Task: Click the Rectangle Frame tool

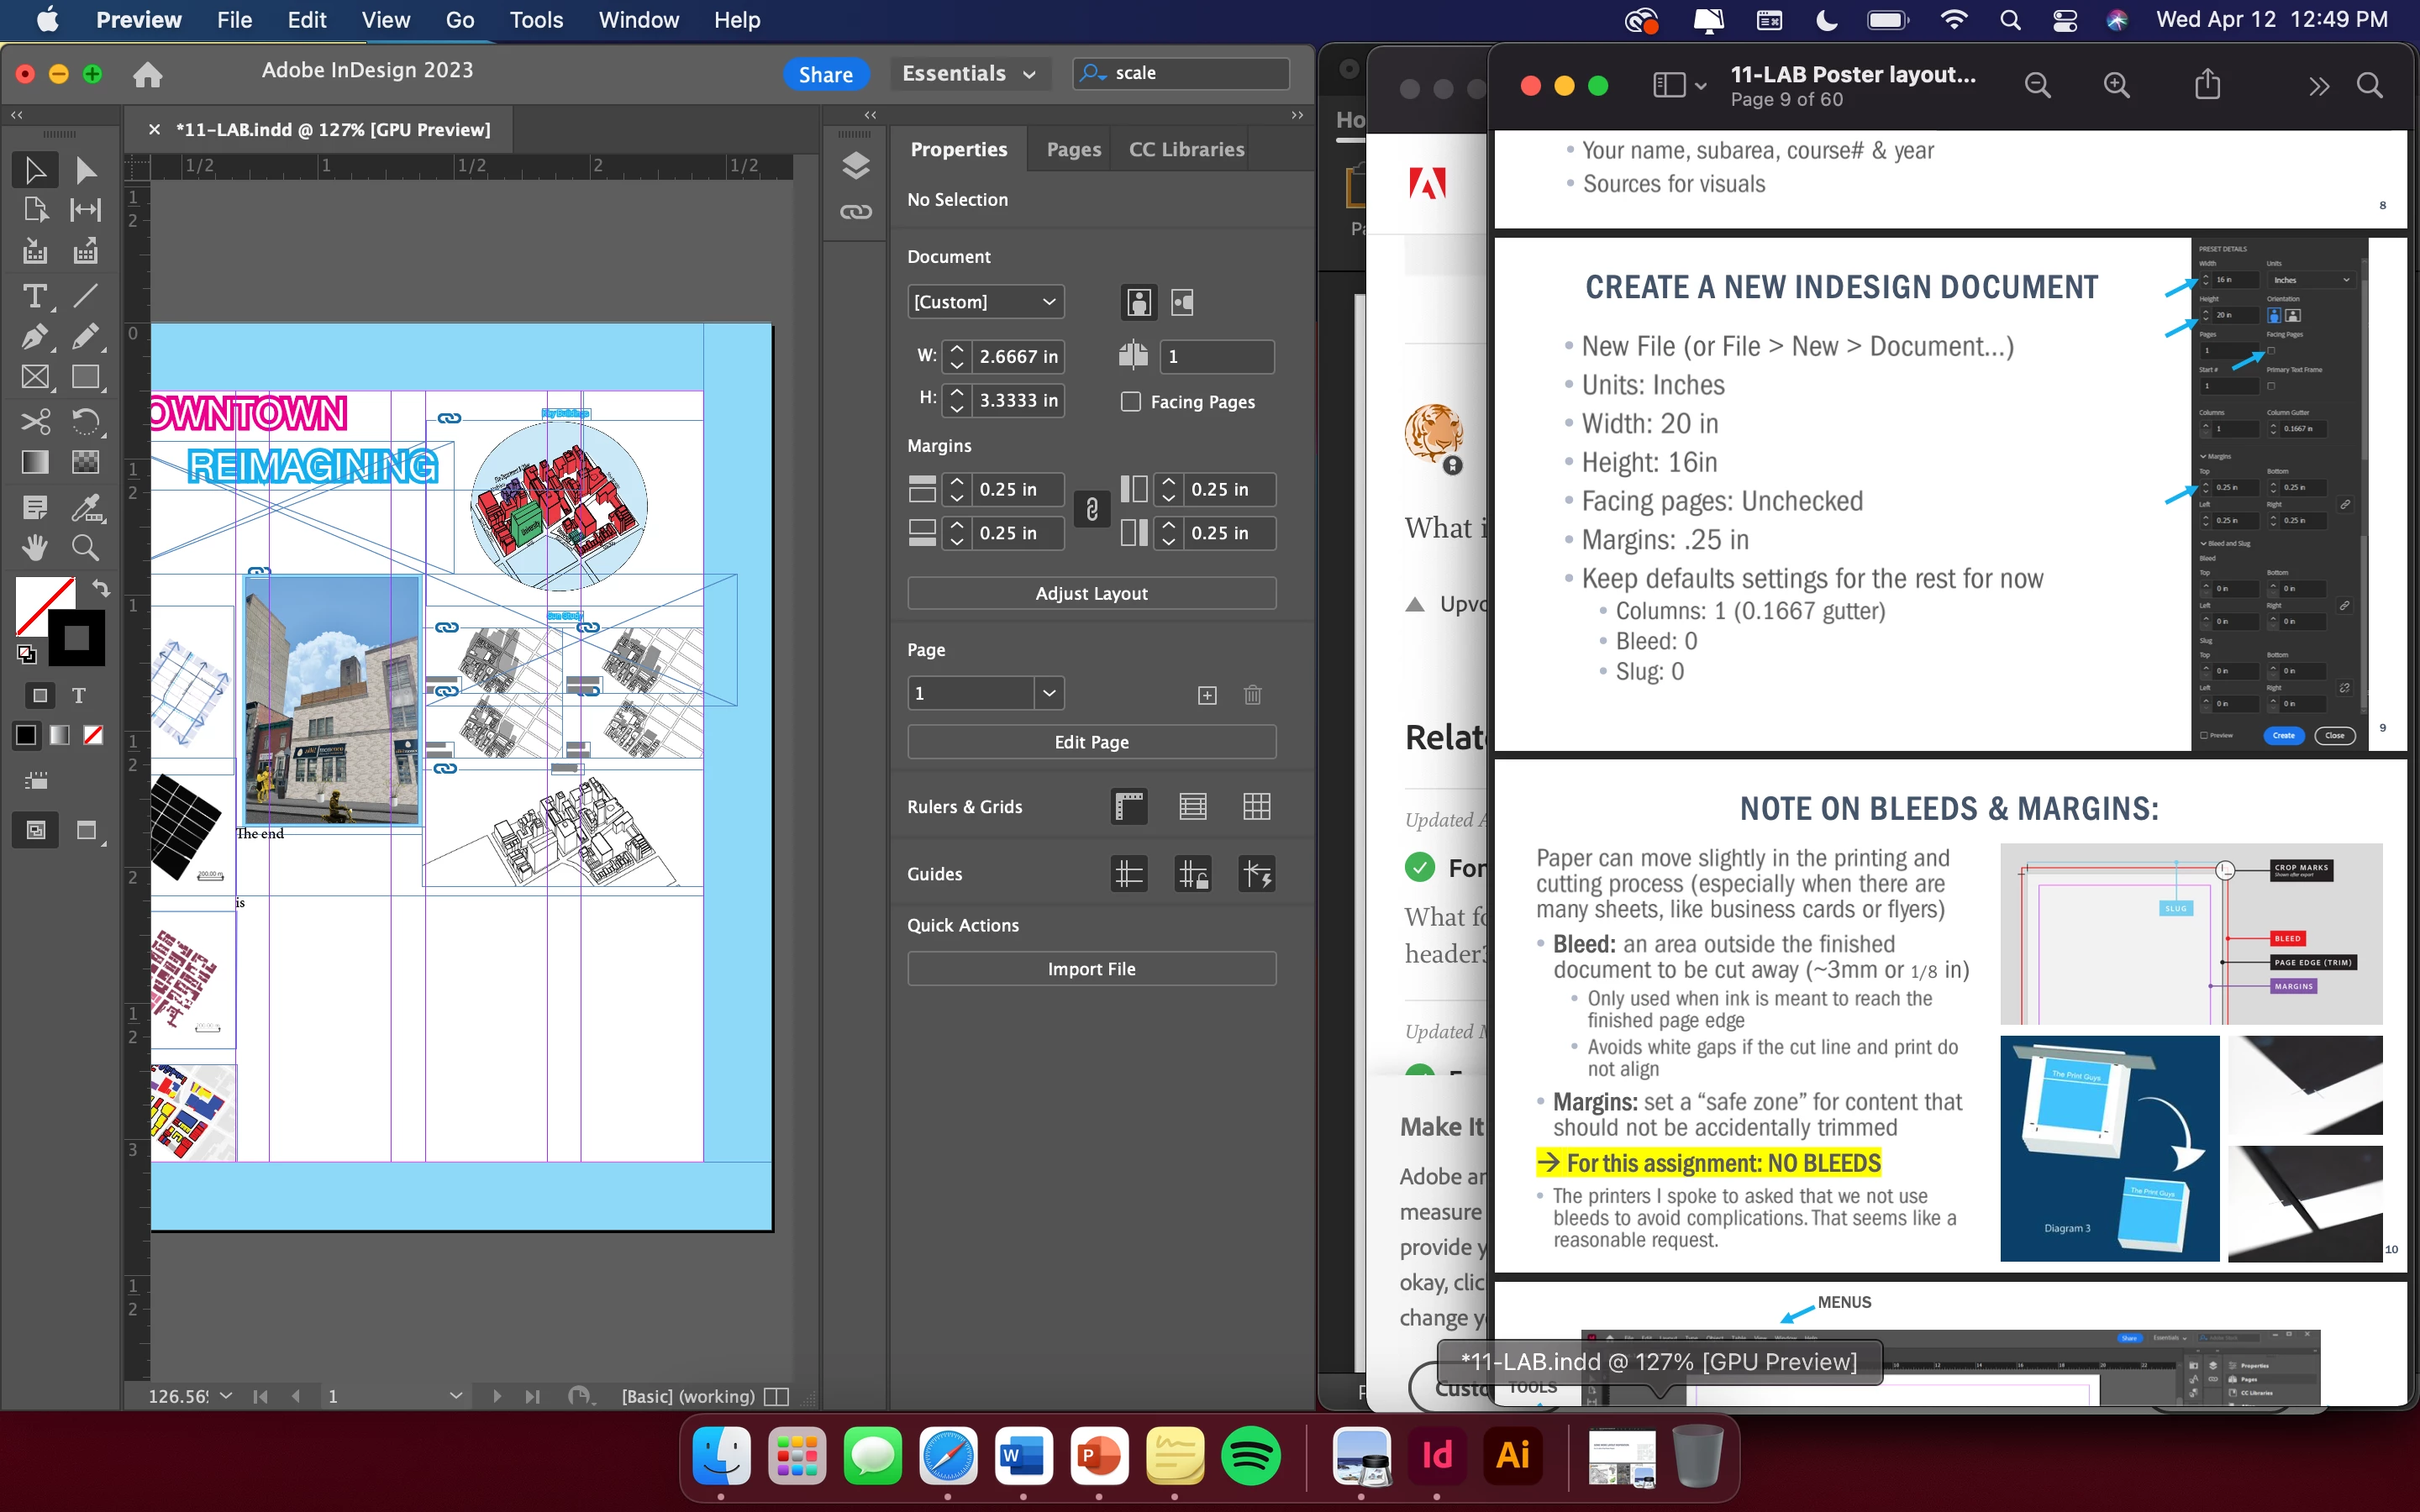Action: coord(34,378)
